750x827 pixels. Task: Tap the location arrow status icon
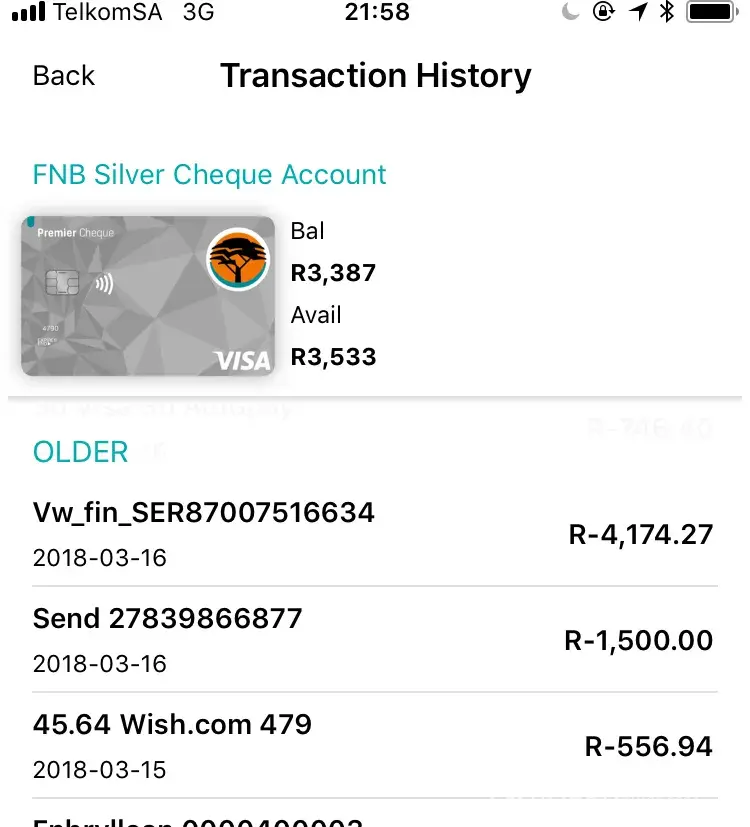637,13
